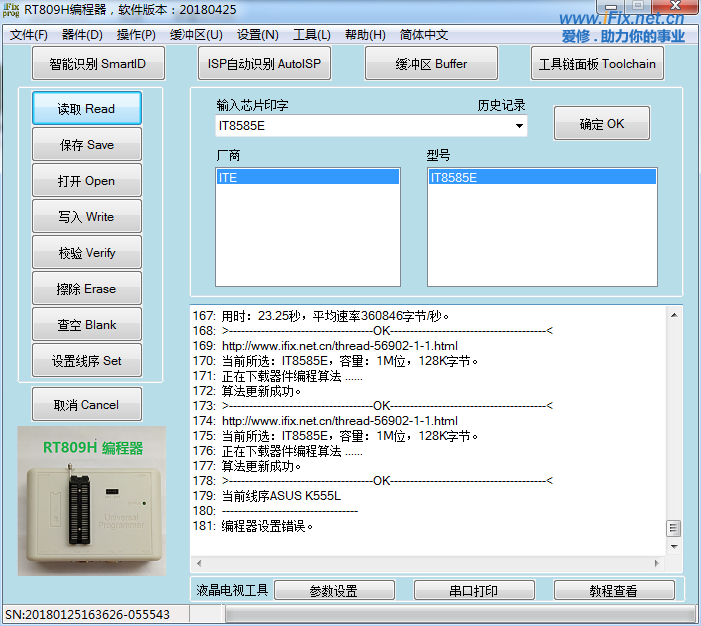
Task: Click log line 179 当前线序ASUS K555L
Action: (x=281, y=496)
